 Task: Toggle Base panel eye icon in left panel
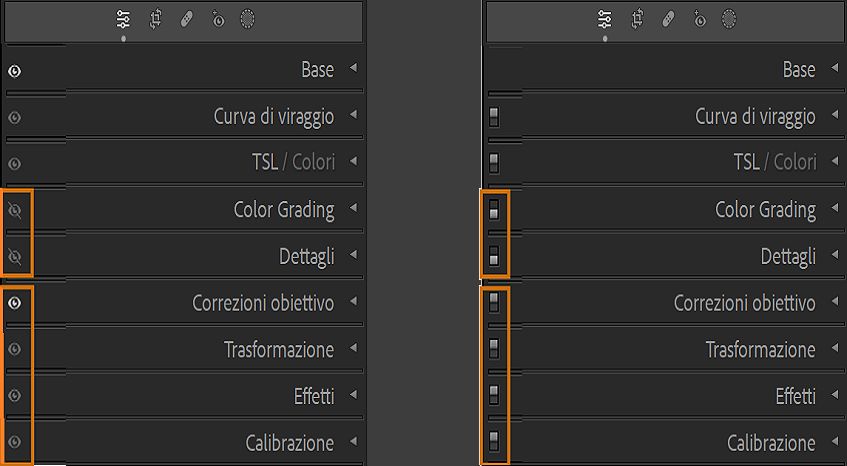coord(14,71)
